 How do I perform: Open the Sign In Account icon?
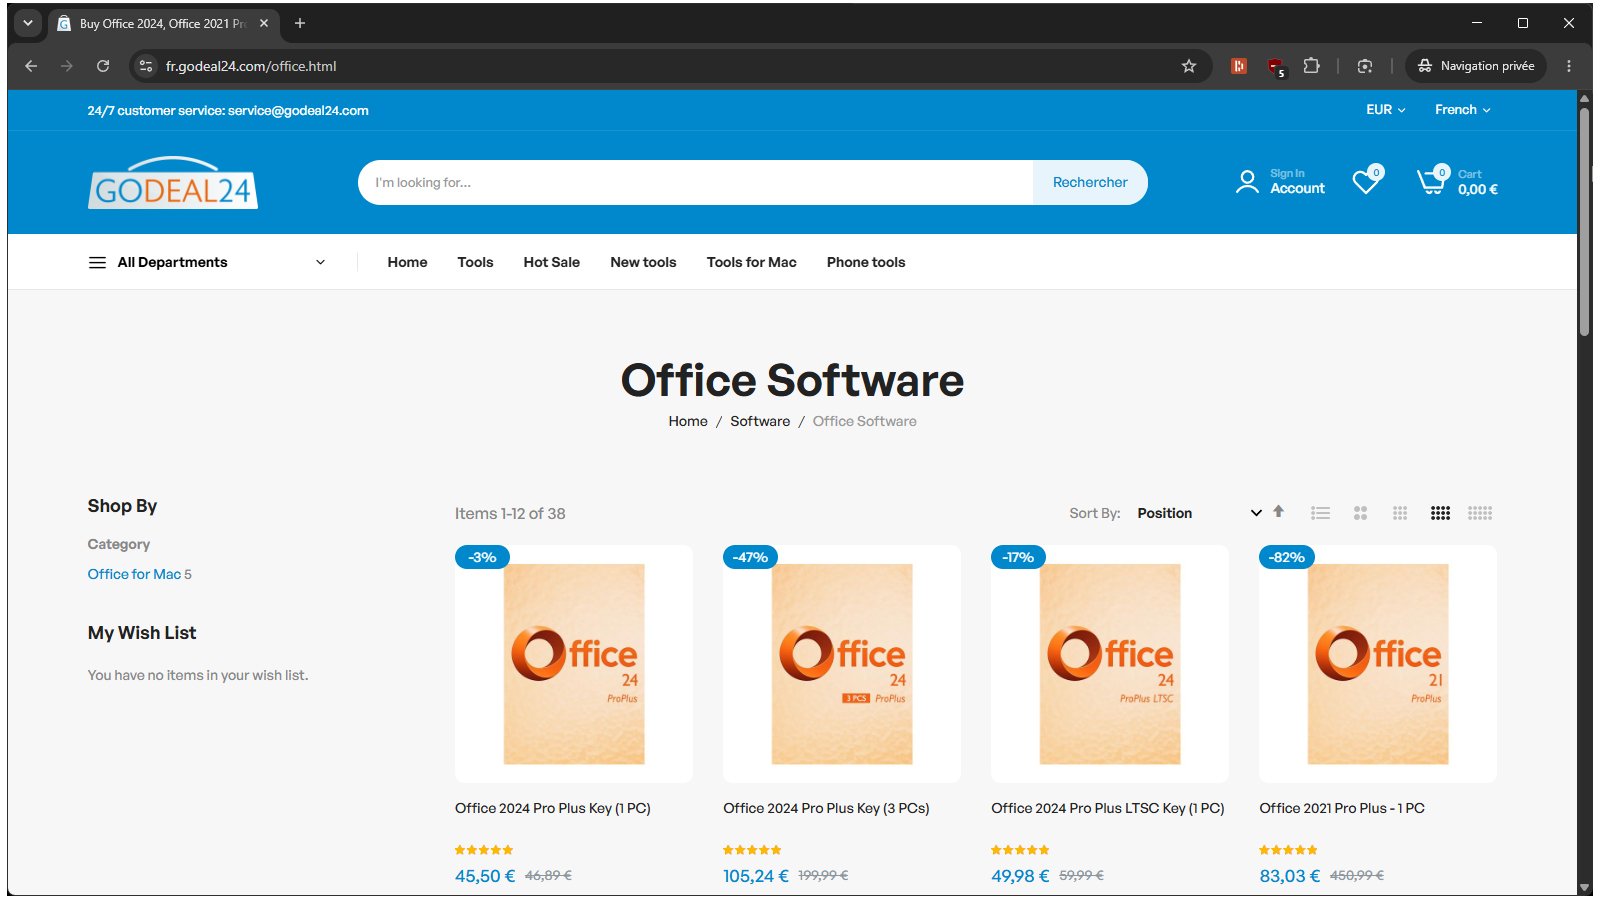tap(1247, 182)
